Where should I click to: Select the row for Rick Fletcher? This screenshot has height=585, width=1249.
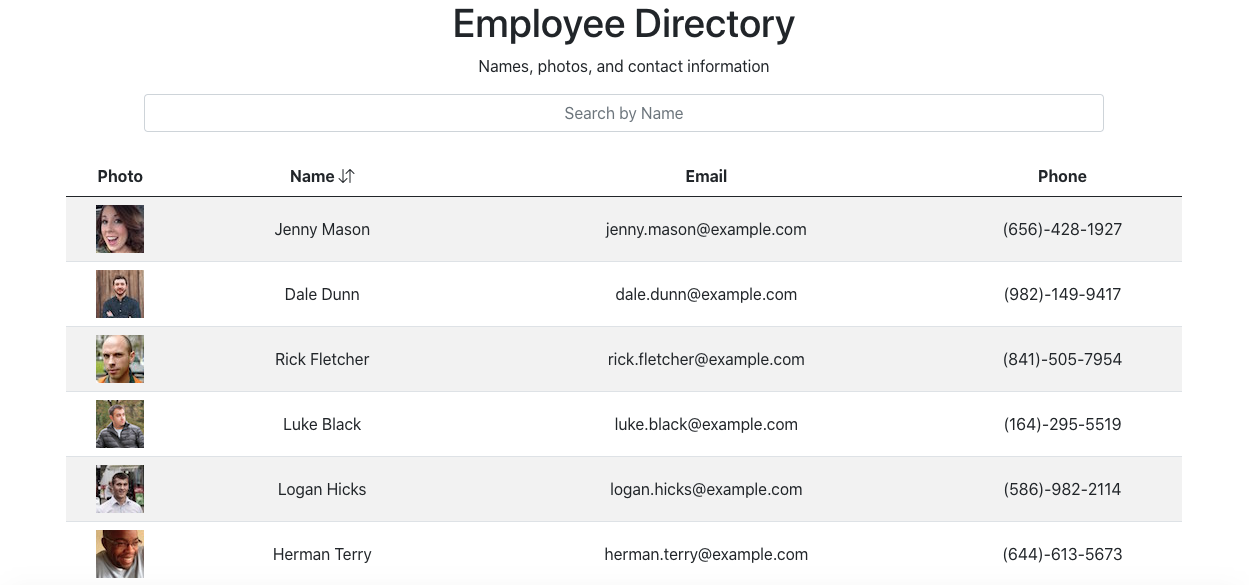point(624,359)
